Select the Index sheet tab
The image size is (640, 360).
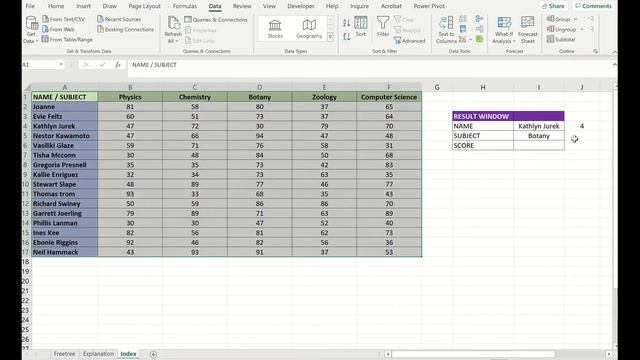[x=128, y=354]
